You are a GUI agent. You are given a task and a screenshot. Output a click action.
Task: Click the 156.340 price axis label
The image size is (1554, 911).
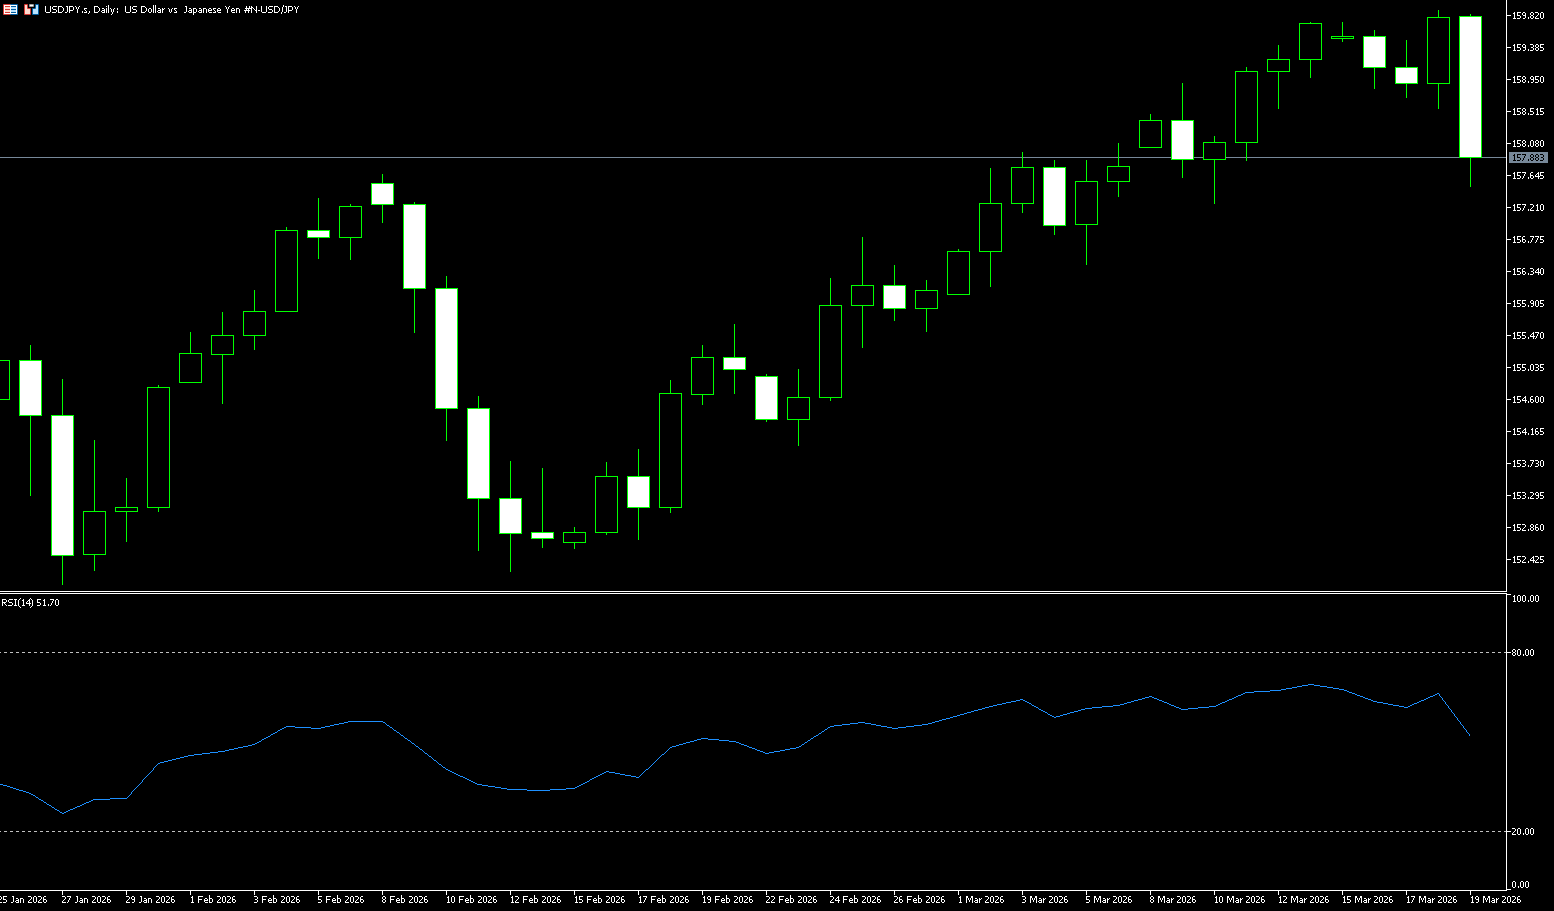coord(1527,272)
